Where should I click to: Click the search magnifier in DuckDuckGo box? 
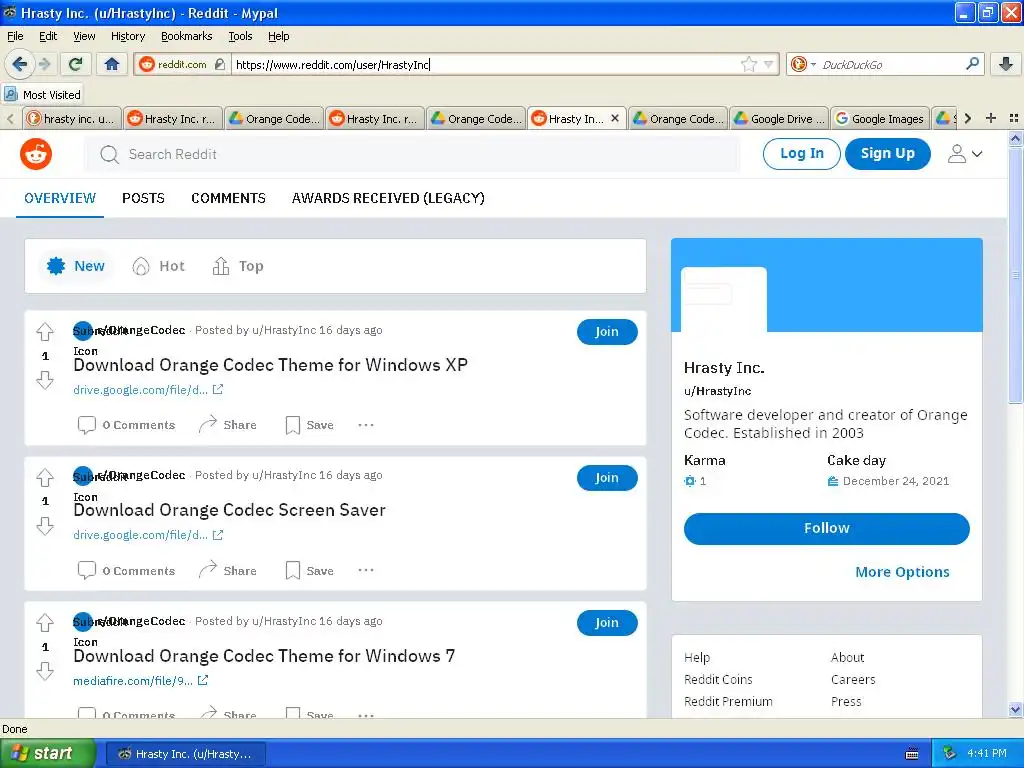pos(972,64)
